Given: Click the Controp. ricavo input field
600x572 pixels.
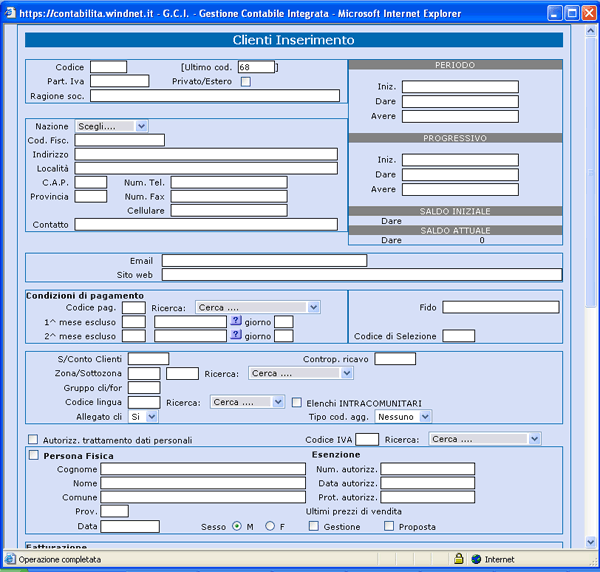Looking at the screenshot, I should (395, 359).
